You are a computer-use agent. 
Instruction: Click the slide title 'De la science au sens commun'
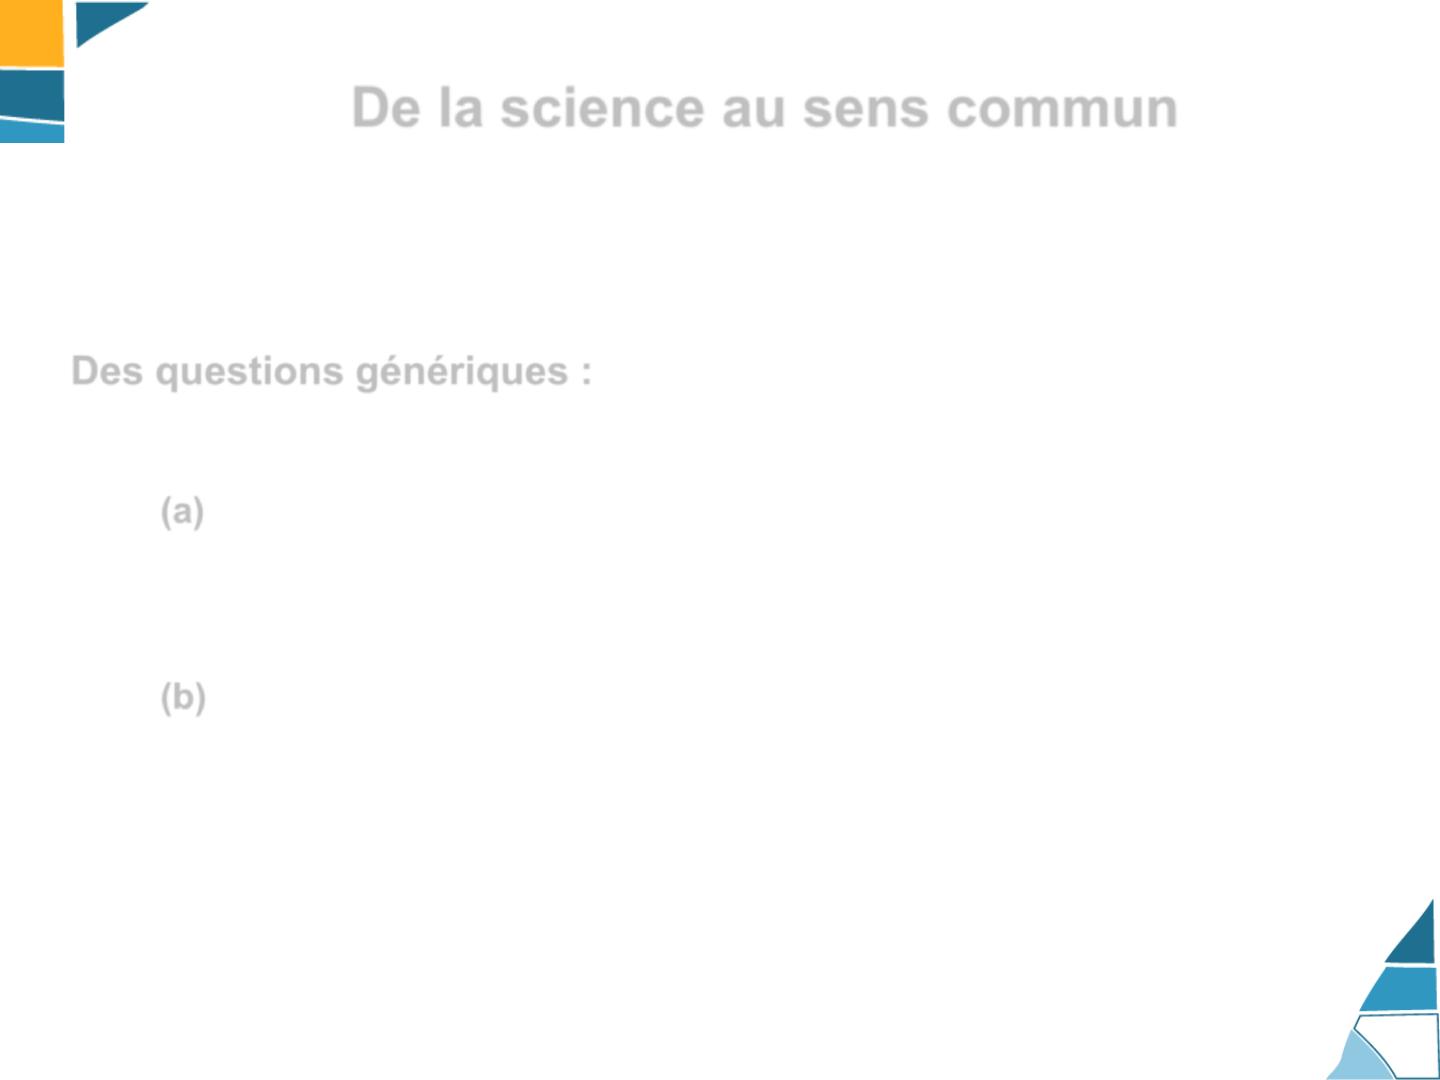coord(765,108)
